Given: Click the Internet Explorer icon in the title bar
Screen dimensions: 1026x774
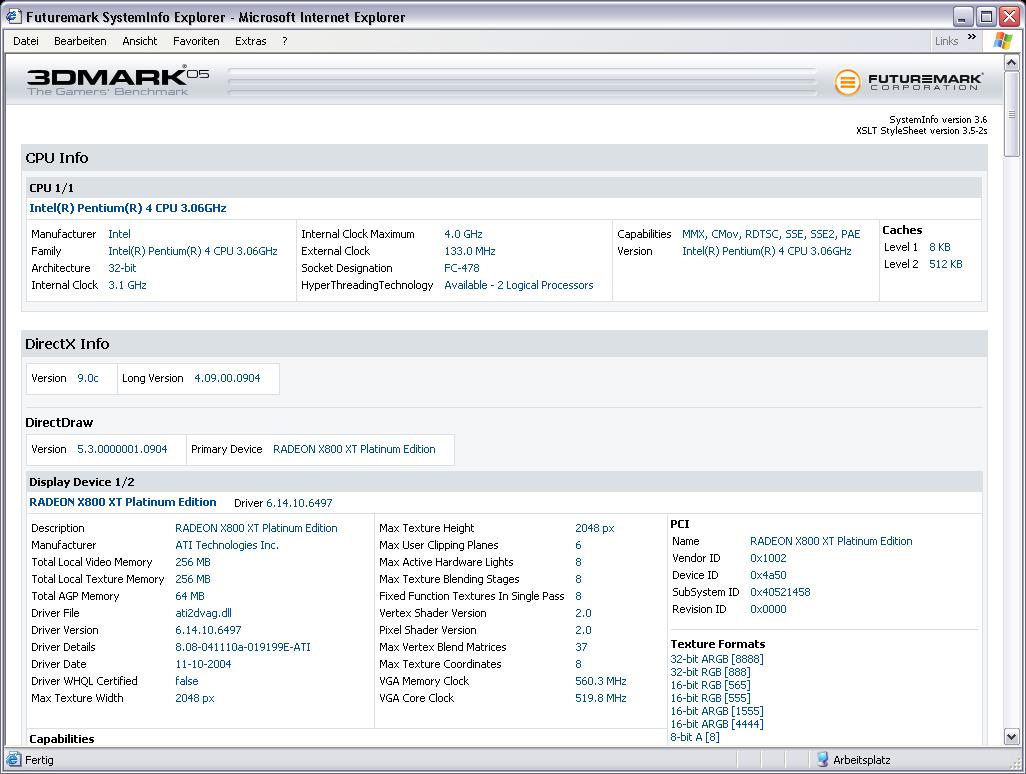Looking at the screenshot, I should click(13, 16).
